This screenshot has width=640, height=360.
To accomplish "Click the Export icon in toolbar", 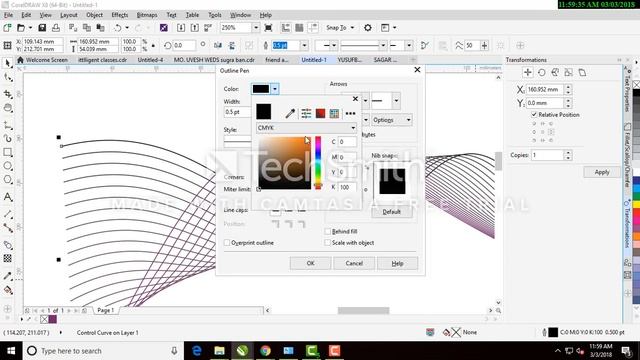I will pos(195,28).
